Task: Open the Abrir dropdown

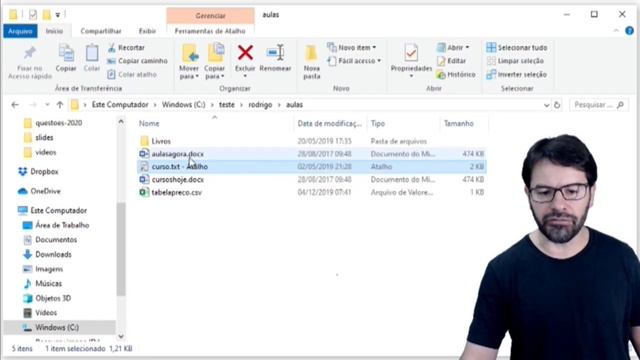Action: (453, 48)
